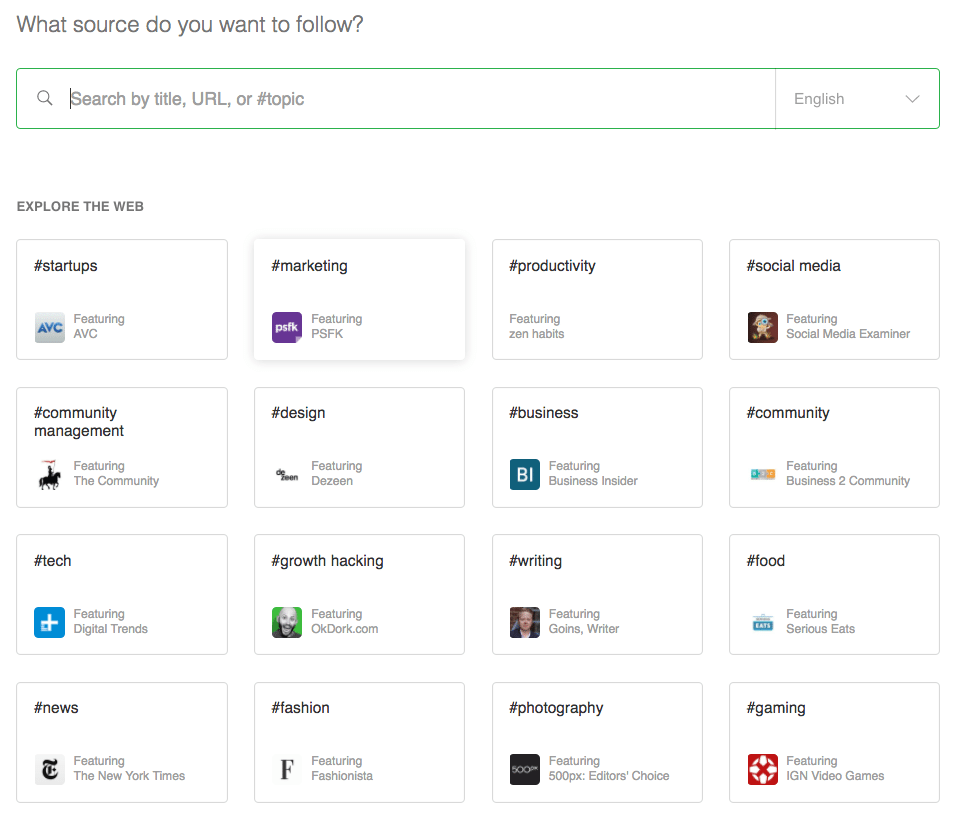Click the Social Media Examiner icon

[x=762, y=327]
